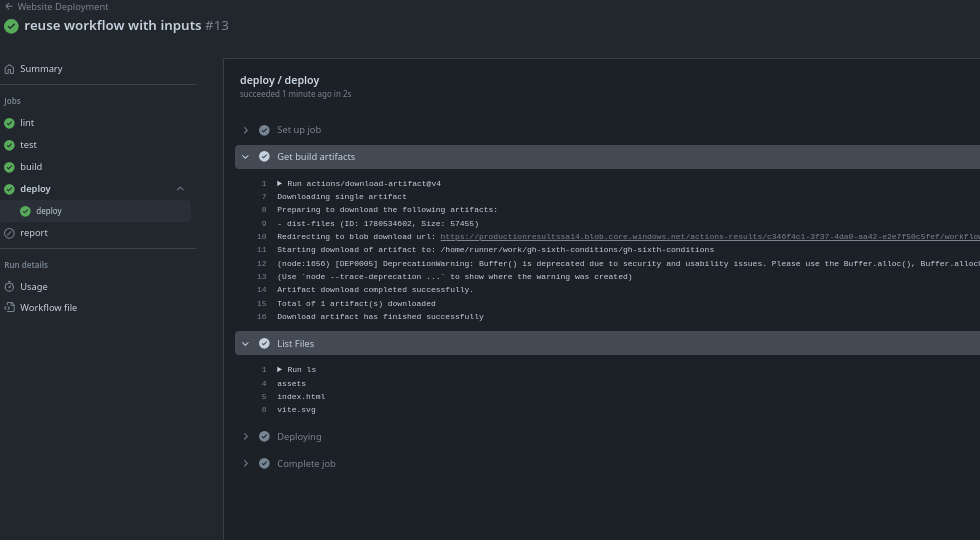Click the success check icon on Deploying step
This screenshot has width=980, height=540.
[264, 437]
